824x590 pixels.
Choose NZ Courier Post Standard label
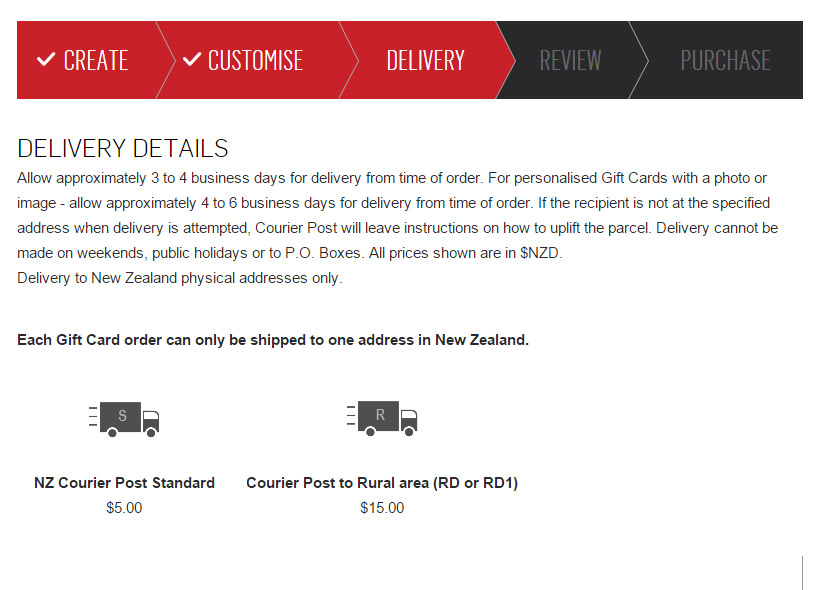click(x=124, y=483)
